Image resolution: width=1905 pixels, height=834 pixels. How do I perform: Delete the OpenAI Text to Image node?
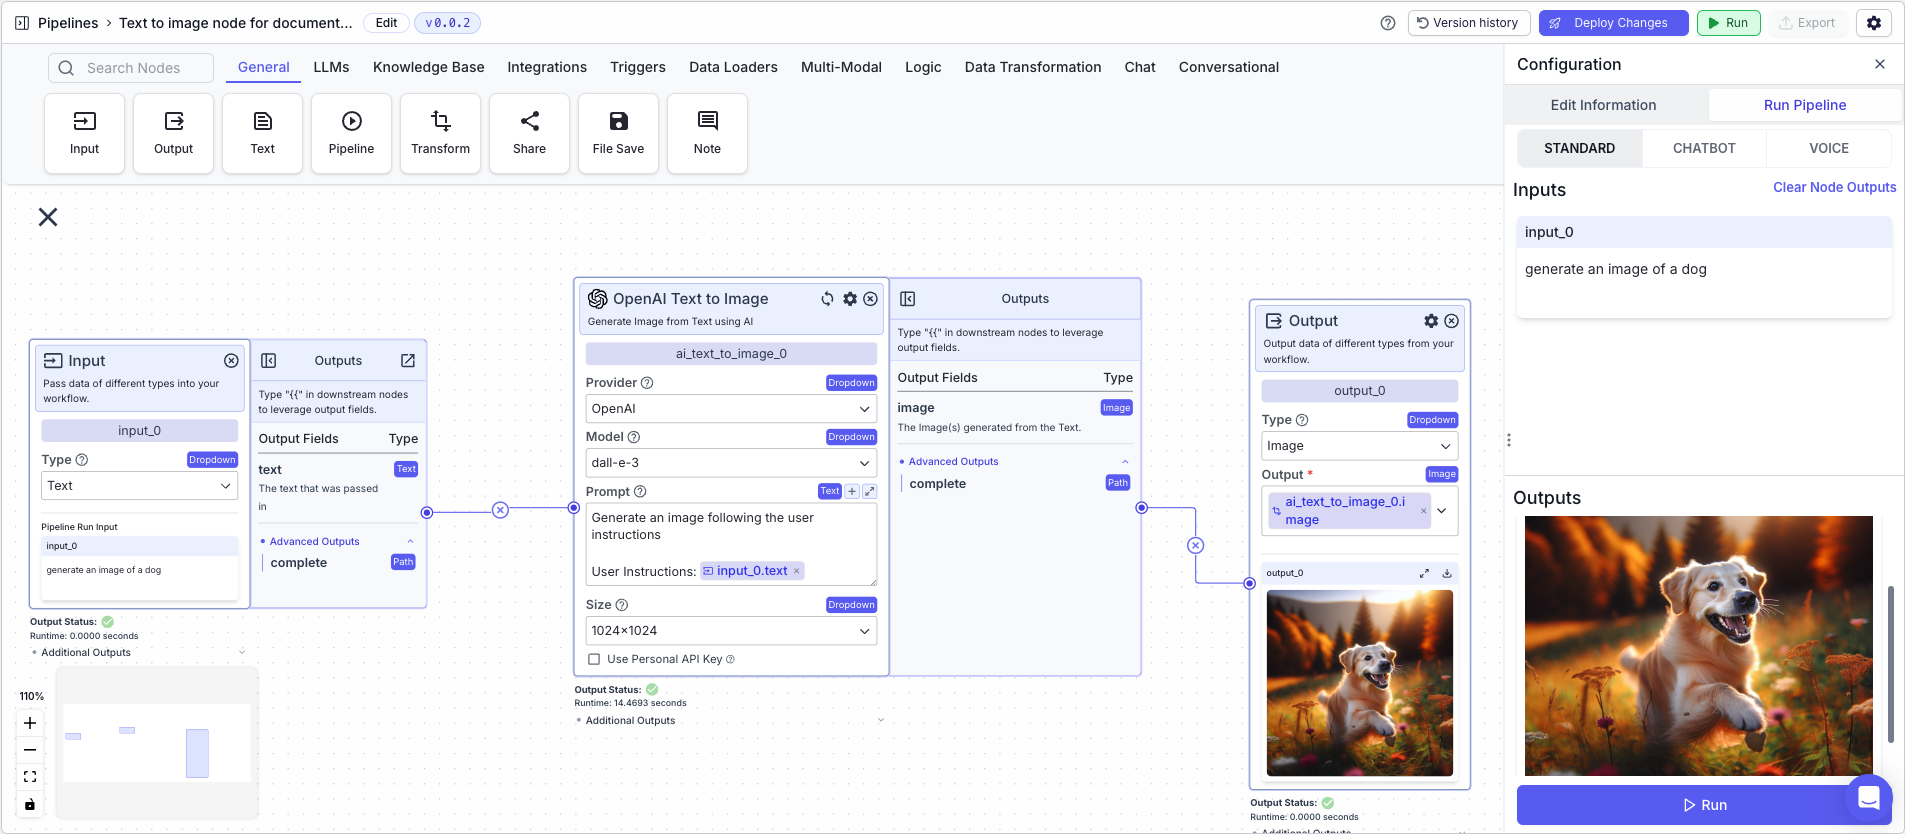coord(871,299)
